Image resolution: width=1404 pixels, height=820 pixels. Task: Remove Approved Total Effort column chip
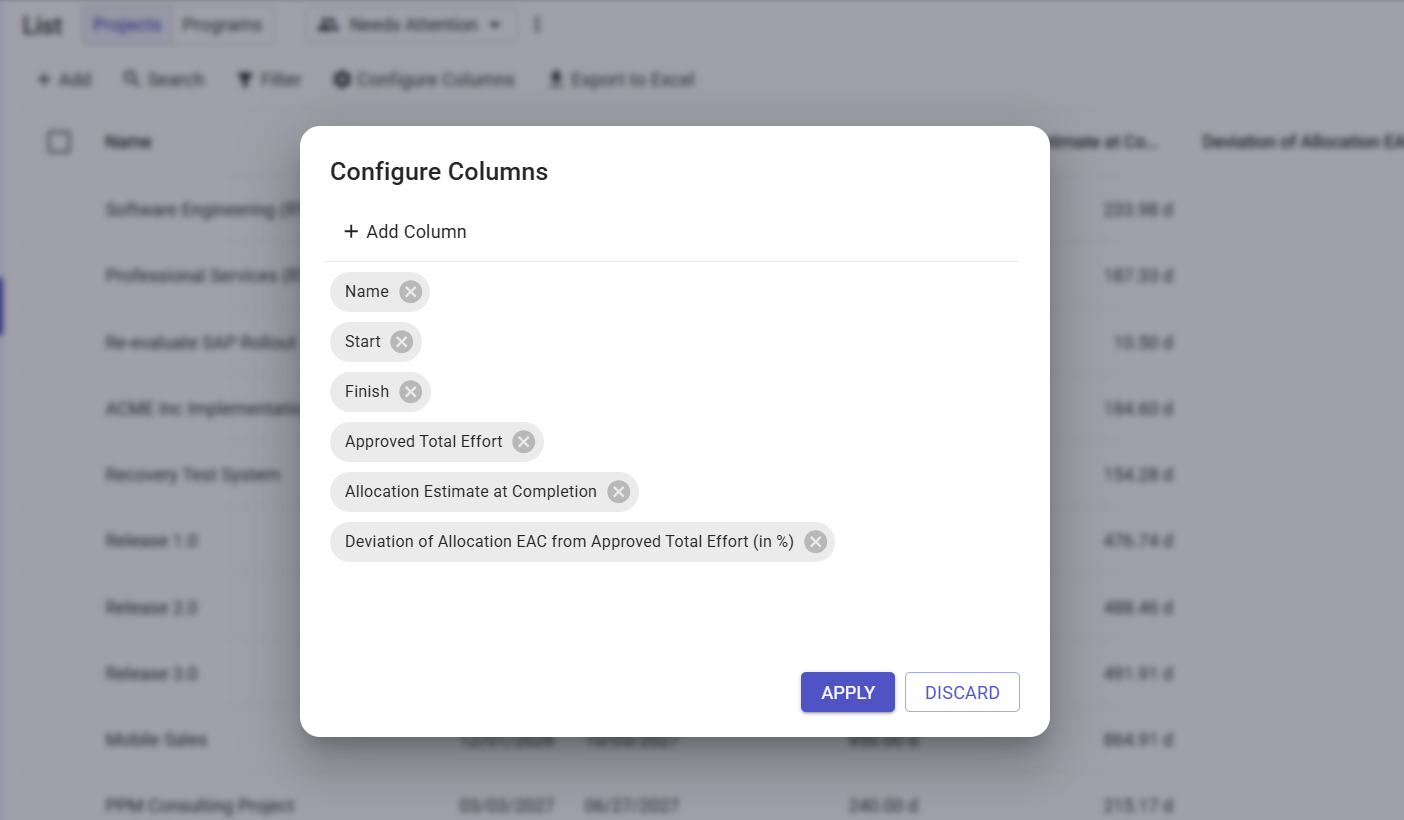point(523,442)
